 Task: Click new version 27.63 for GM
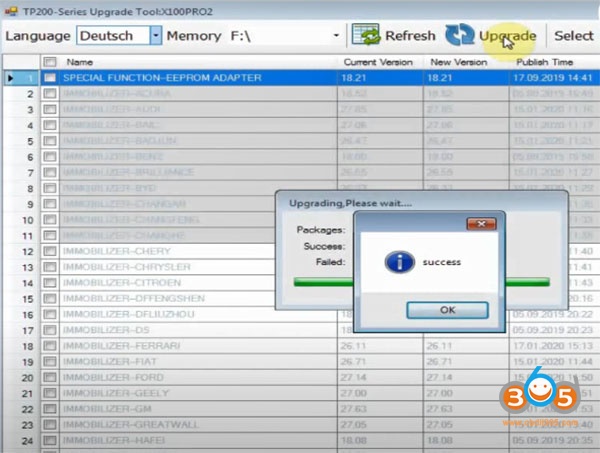tap(439, 409)
